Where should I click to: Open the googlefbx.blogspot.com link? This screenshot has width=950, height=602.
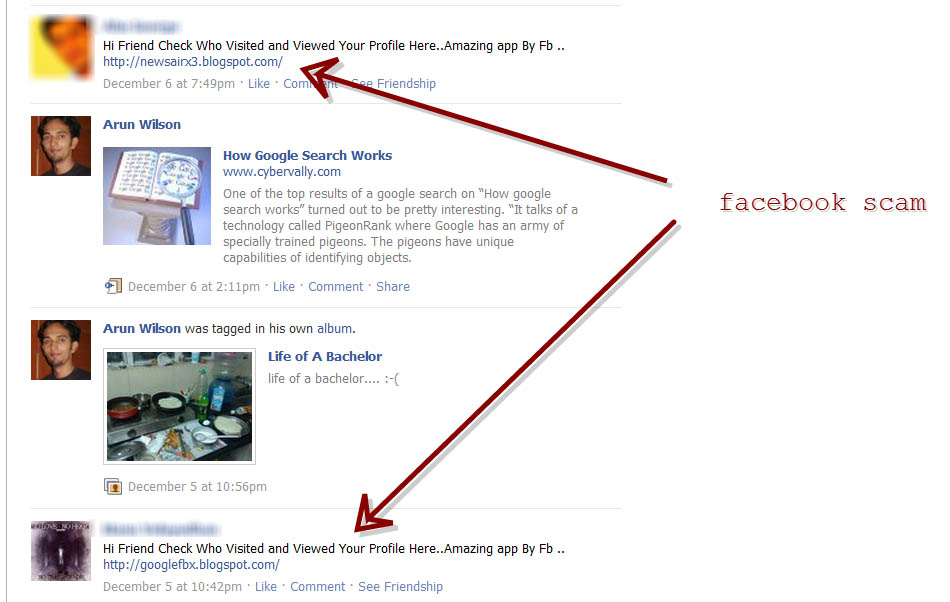point(191,565)
